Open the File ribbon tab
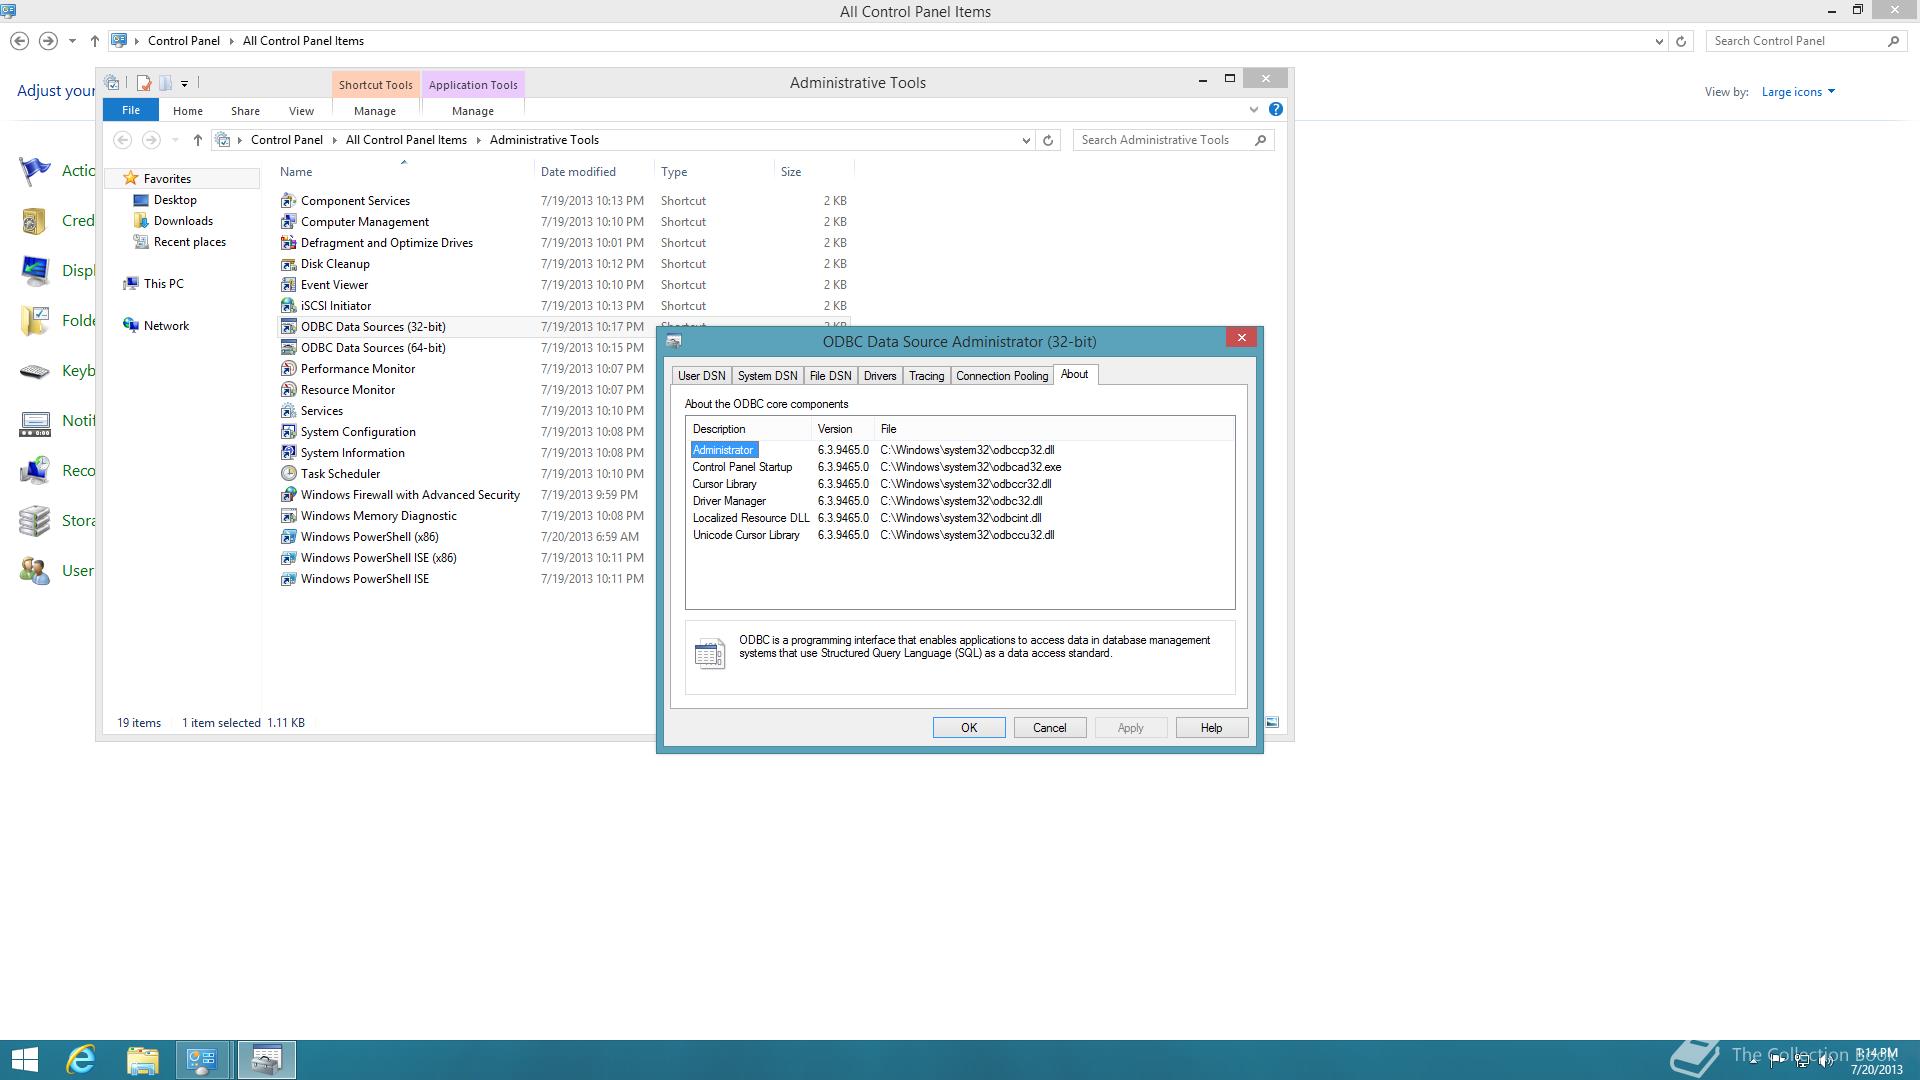Screen dimensions: 1920x1080 (131, 110)
